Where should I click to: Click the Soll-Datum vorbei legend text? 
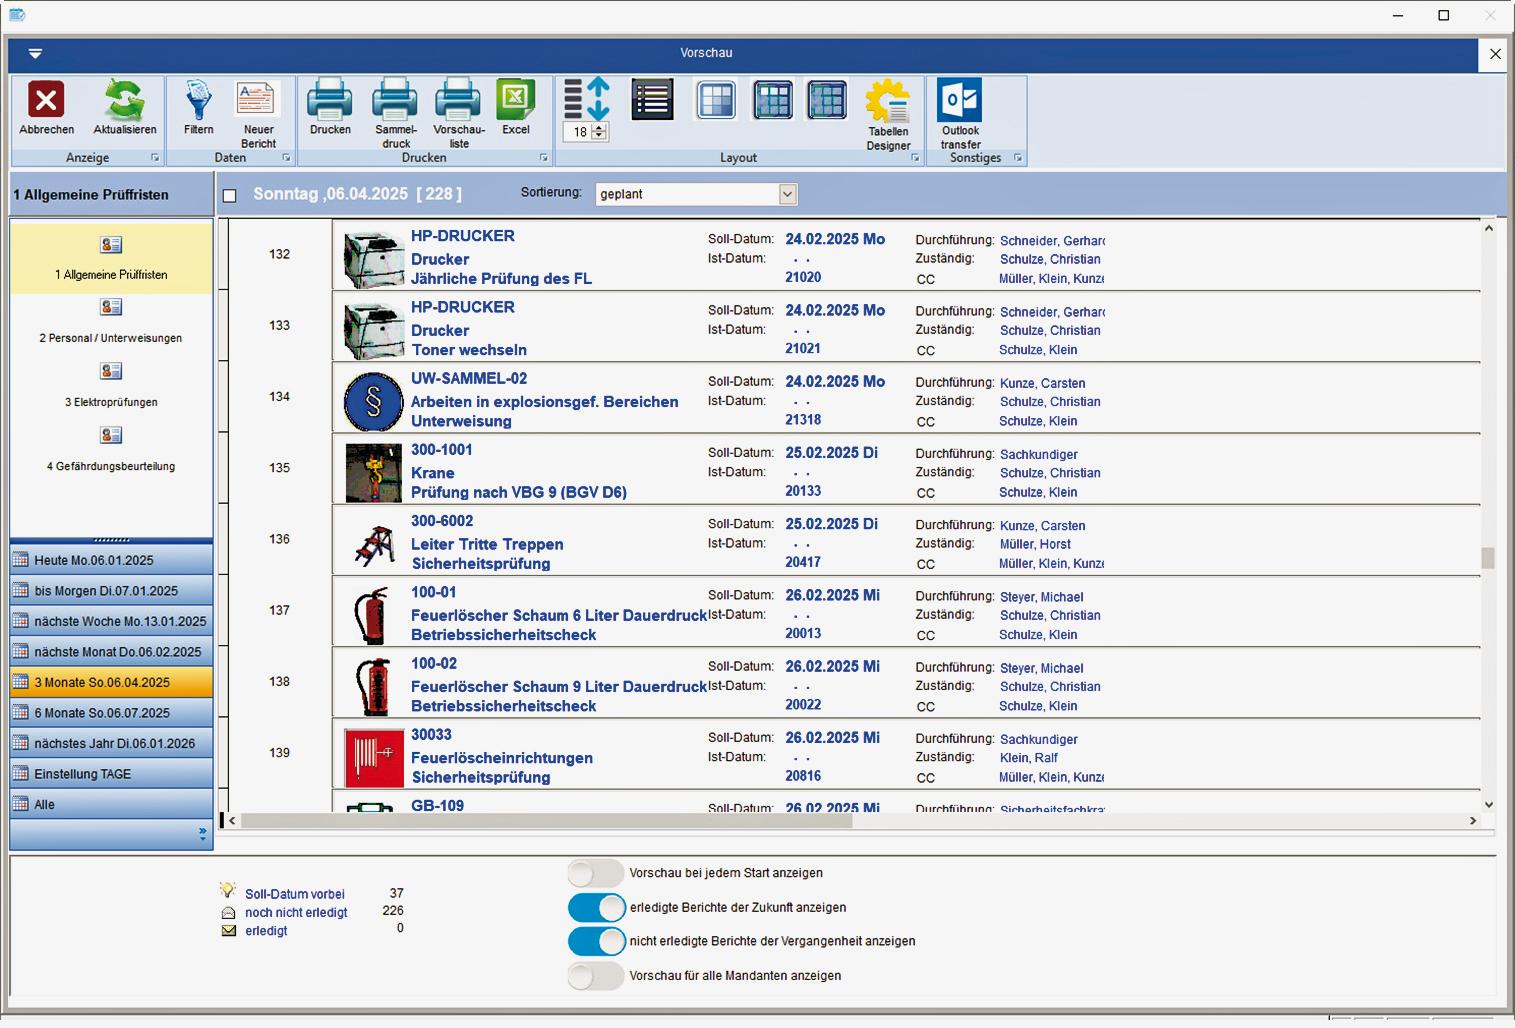click(295, 894)
